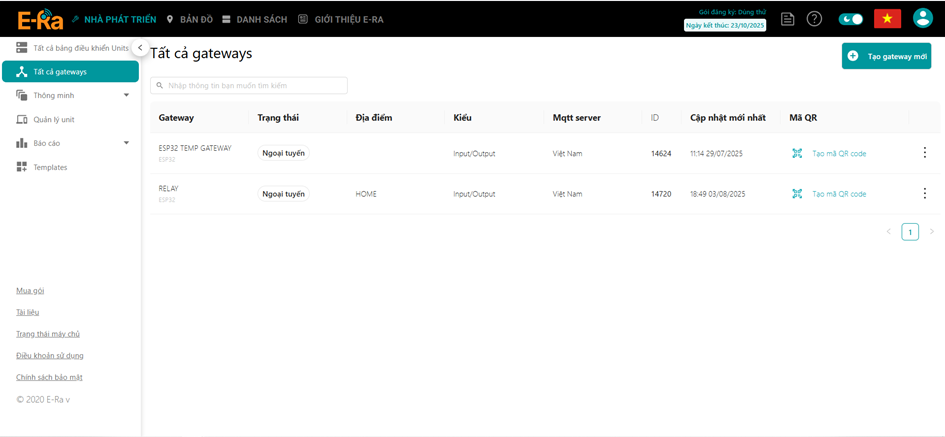Change language via Vietnam flag
Screen dimensions: 945x437
coord(887,19)
